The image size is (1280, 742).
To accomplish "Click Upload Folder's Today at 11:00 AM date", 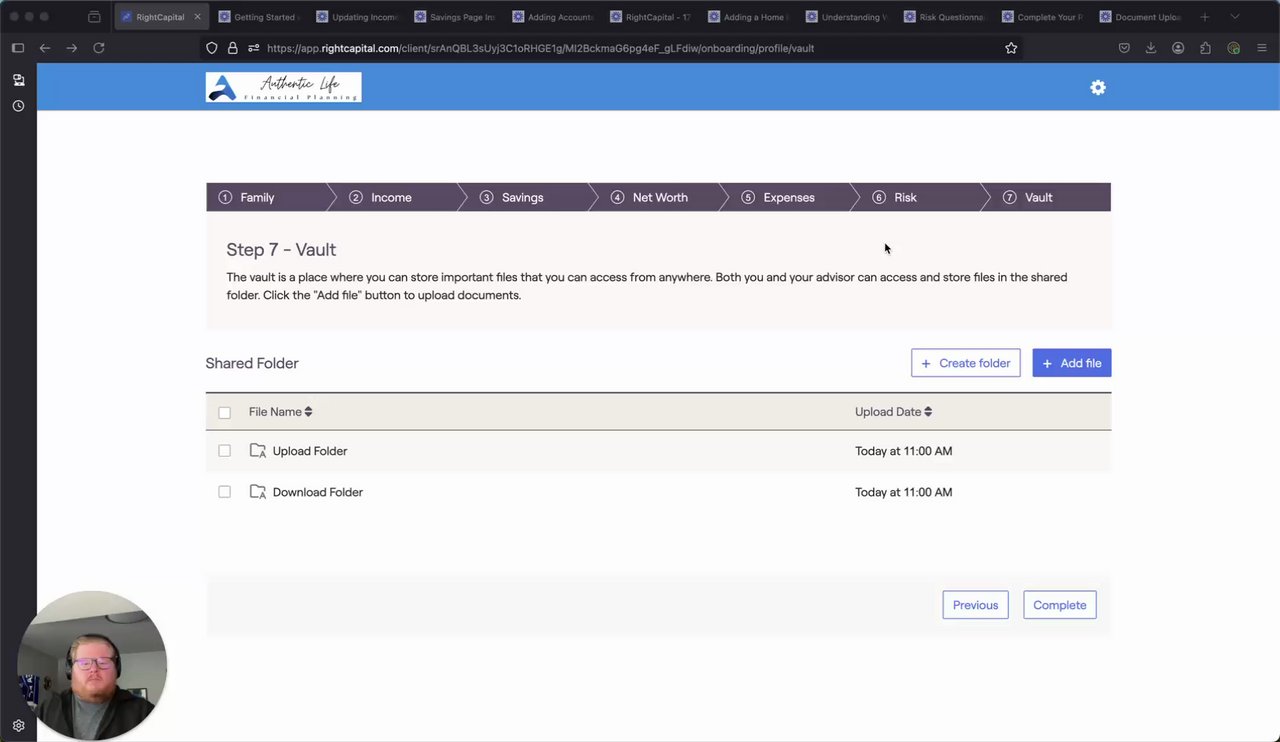I will (904, 451).
